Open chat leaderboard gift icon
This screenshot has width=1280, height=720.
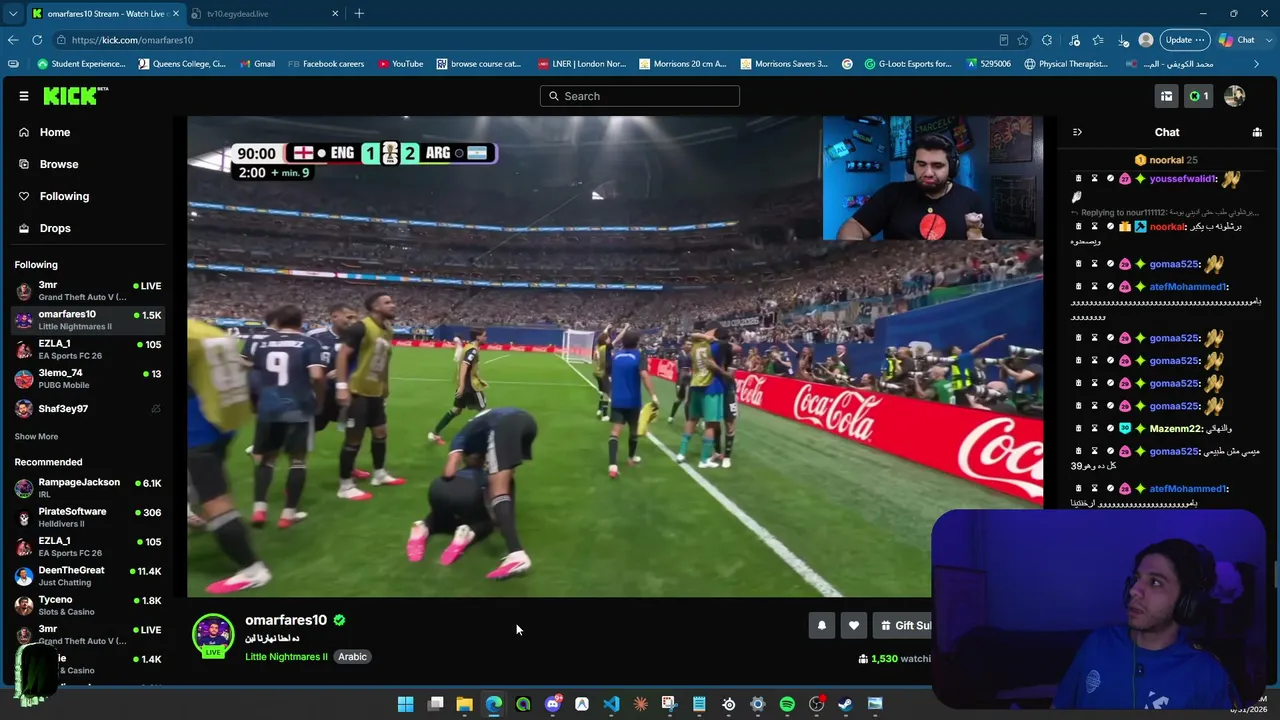[x=1257, y=132]
